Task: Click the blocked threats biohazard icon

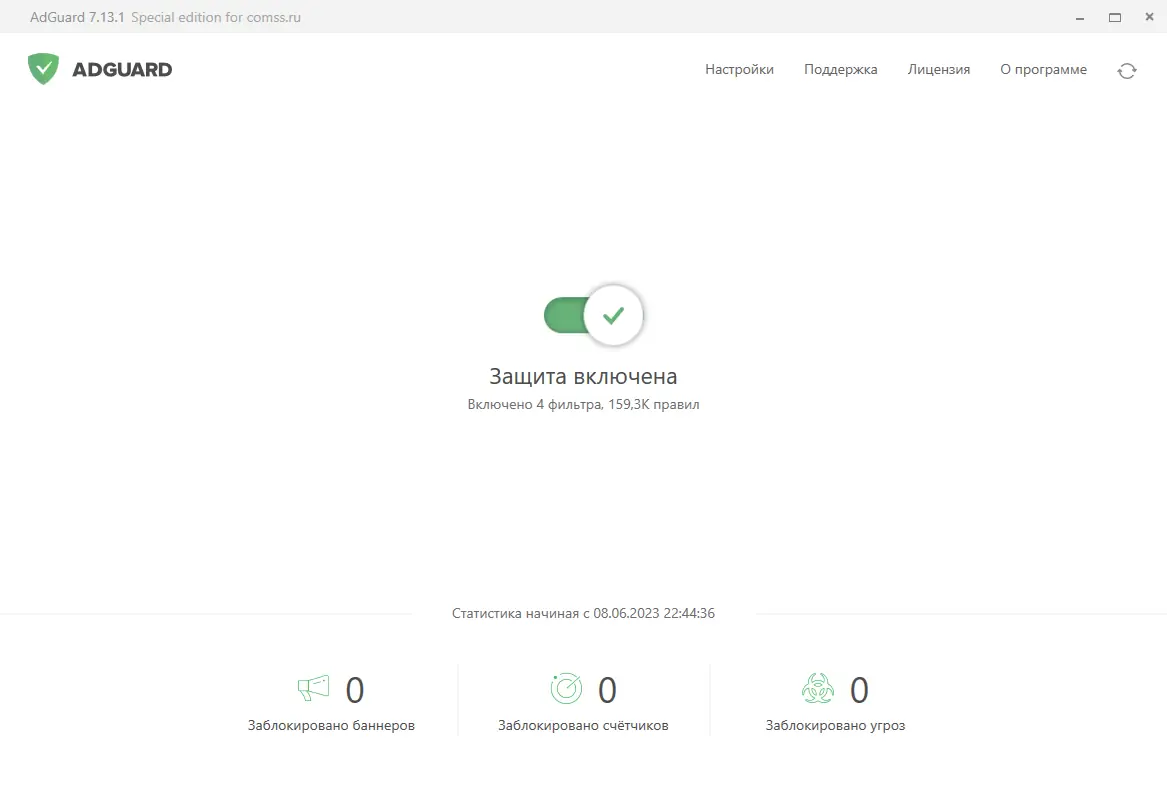Action: click(818, 687)
